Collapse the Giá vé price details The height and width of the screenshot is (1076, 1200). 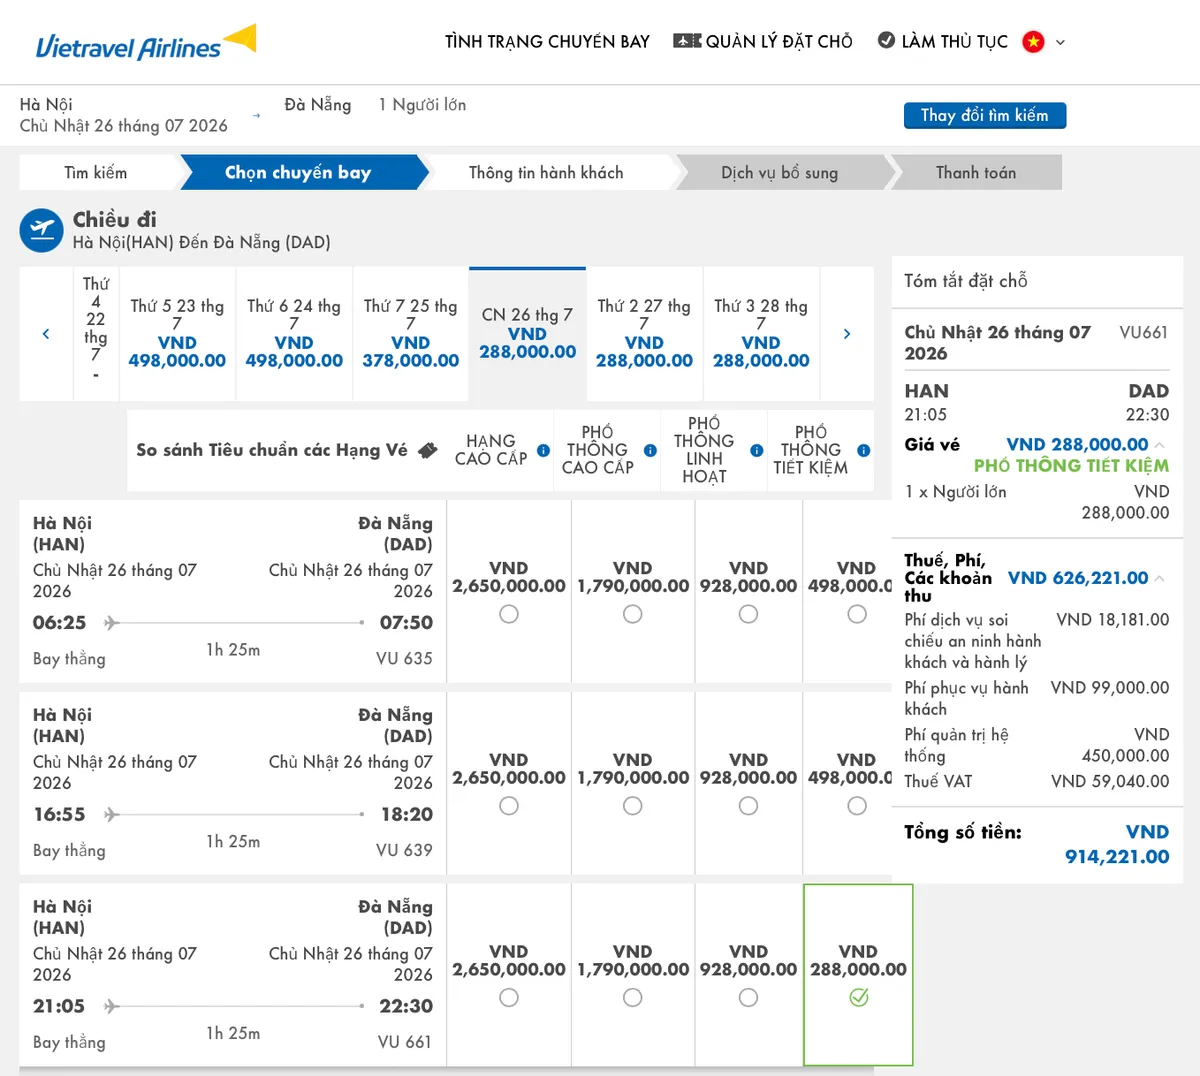[x=1160, y=445]
